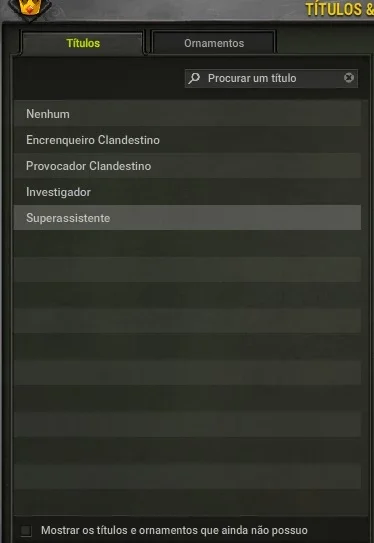Clear the title search with the X icon

coord(349,78)
